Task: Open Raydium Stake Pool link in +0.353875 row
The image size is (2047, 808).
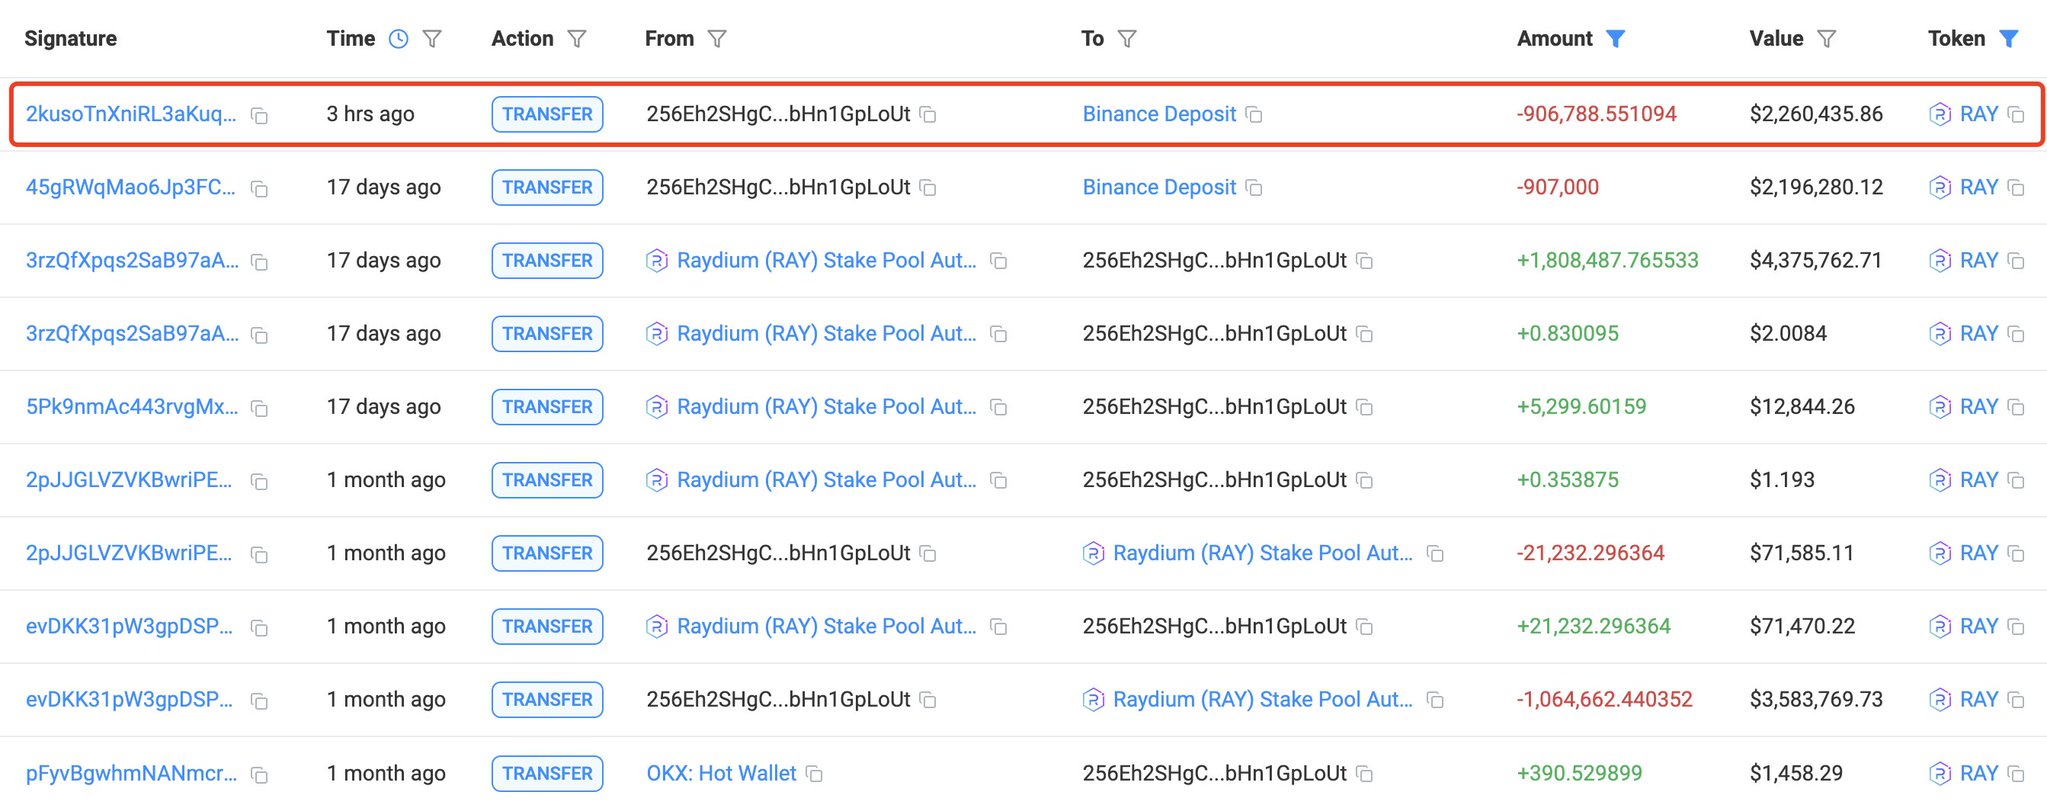Action: click(826, 480)
